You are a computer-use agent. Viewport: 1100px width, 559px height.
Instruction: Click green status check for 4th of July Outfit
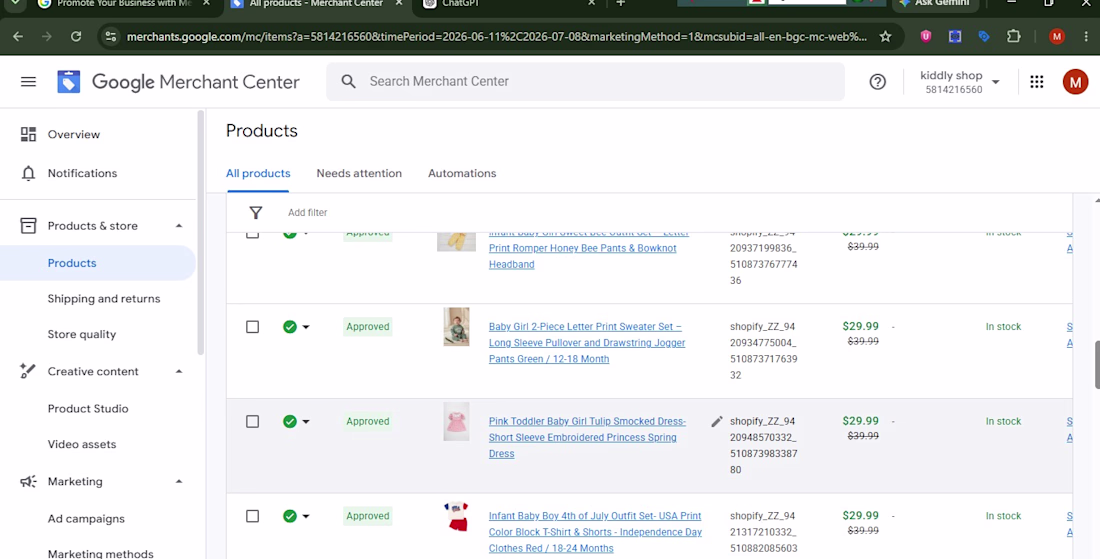290,516
